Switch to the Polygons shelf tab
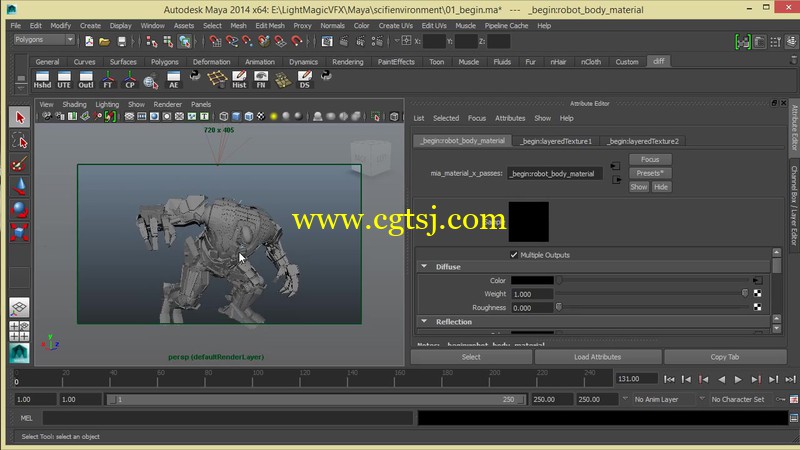800x450 pixels. coord(165,62)
